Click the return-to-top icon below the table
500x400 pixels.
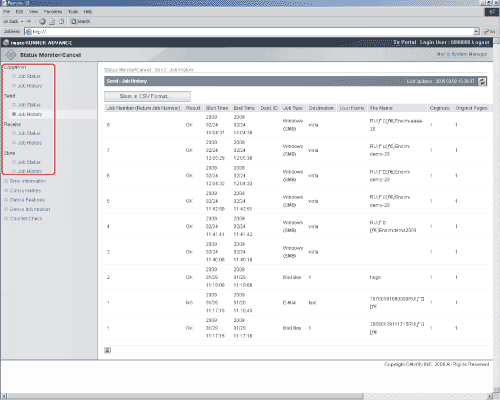107,350
